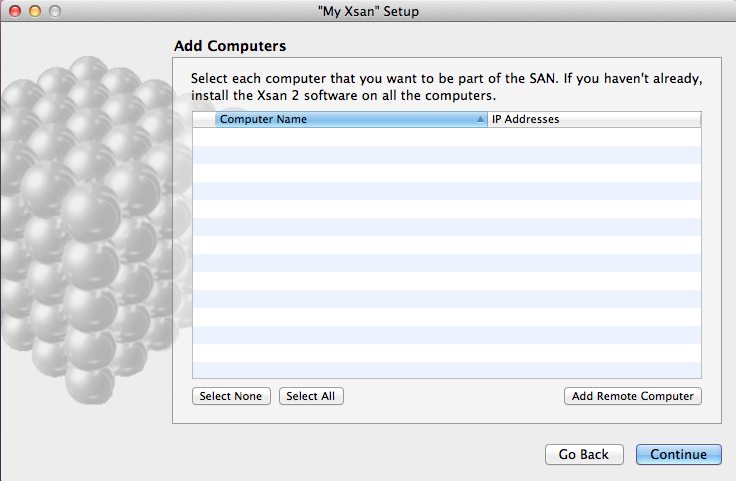Toggle the sort triangle in the Computer Name header

480,120
